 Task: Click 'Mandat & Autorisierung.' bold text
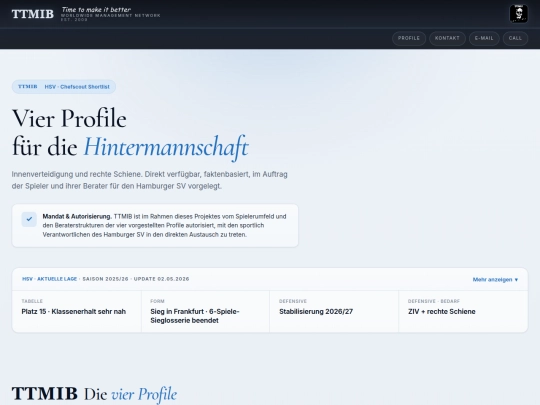pyautogui.click(x=77, y=217)
